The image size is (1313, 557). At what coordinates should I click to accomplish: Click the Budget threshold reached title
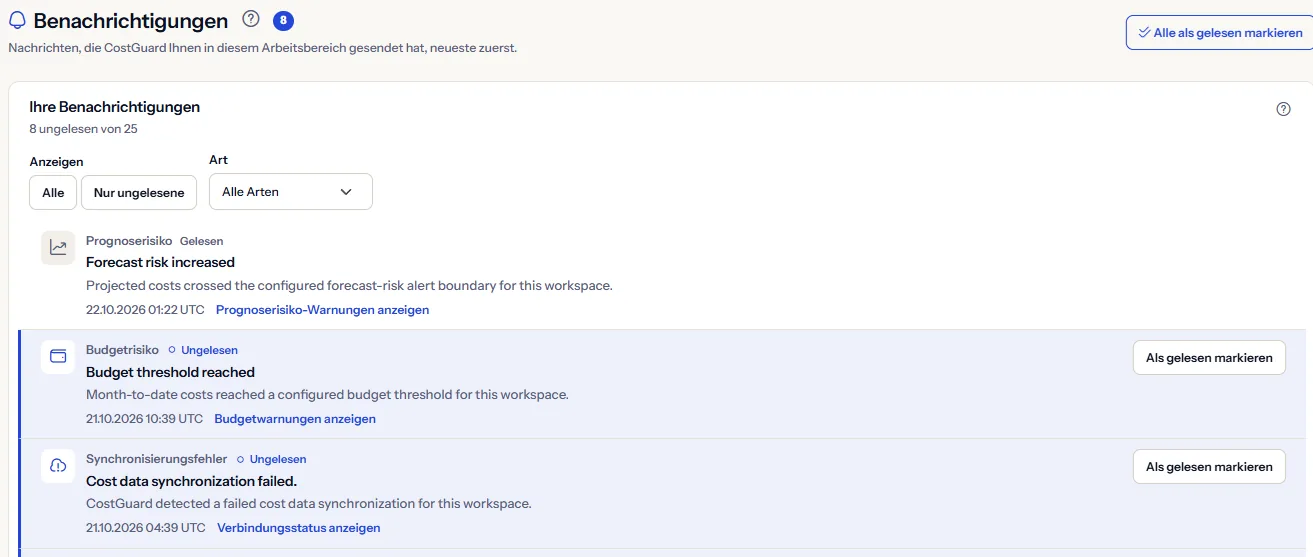(170, 372)
